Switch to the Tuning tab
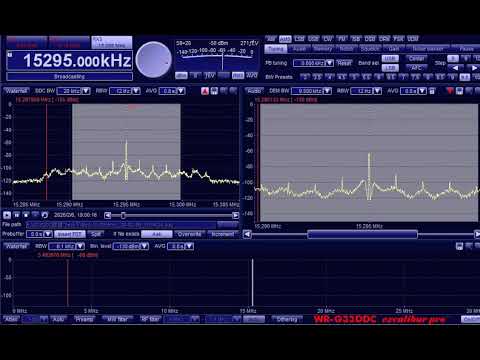 pos(276,49)
